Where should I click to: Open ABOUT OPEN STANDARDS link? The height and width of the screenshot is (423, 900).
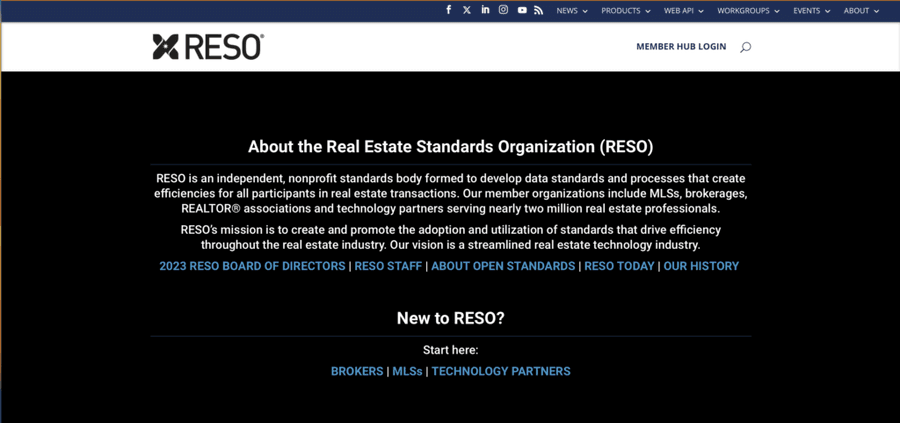pos(503,266)
